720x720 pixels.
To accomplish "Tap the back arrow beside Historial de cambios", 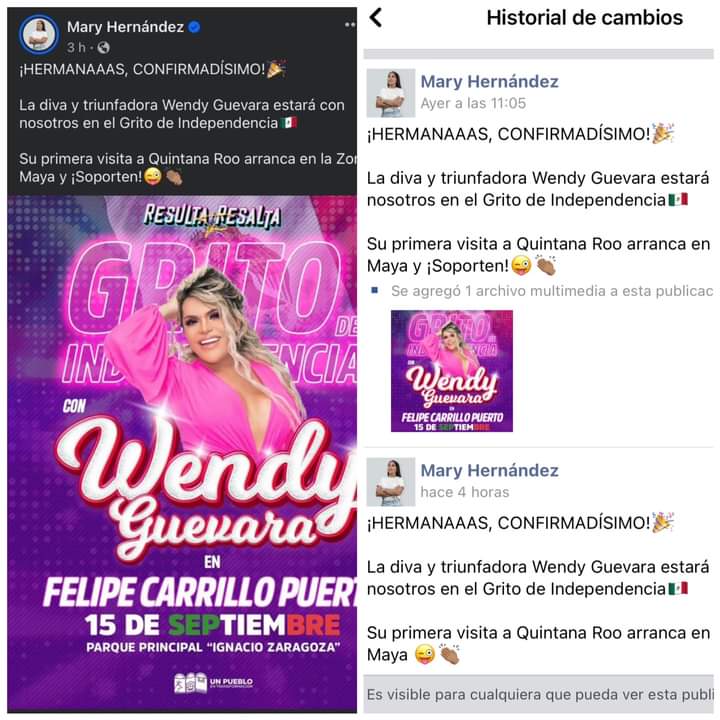I will [376, 18].
